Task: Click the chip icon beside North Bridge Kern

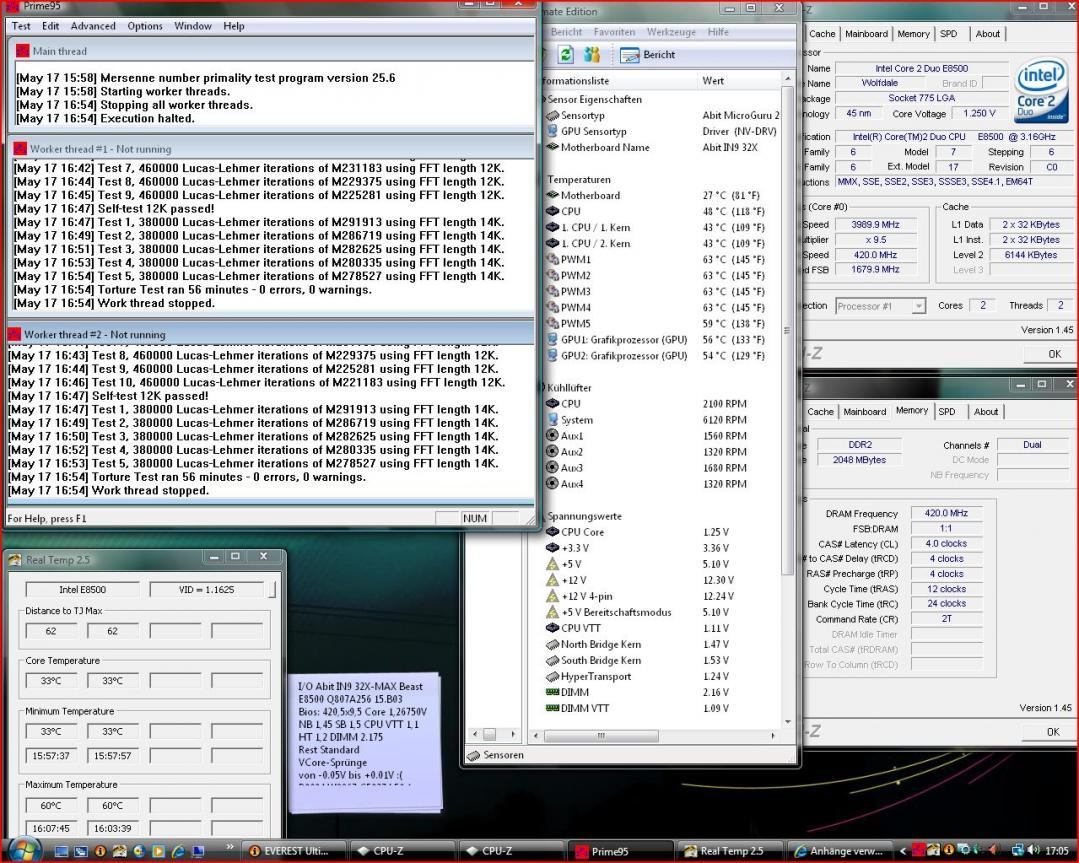Action: [x=552, y=644]
